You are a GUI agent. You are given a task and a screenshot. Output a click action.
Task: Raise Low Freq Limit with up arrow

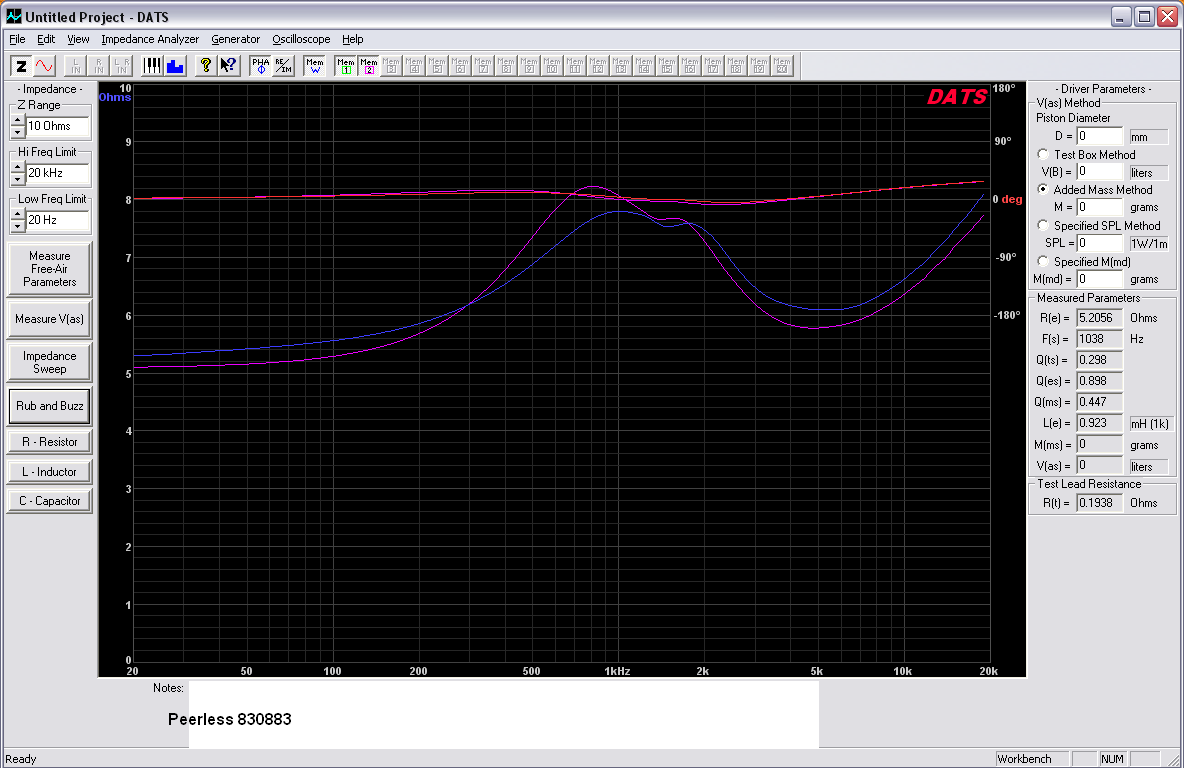[17, 214]
